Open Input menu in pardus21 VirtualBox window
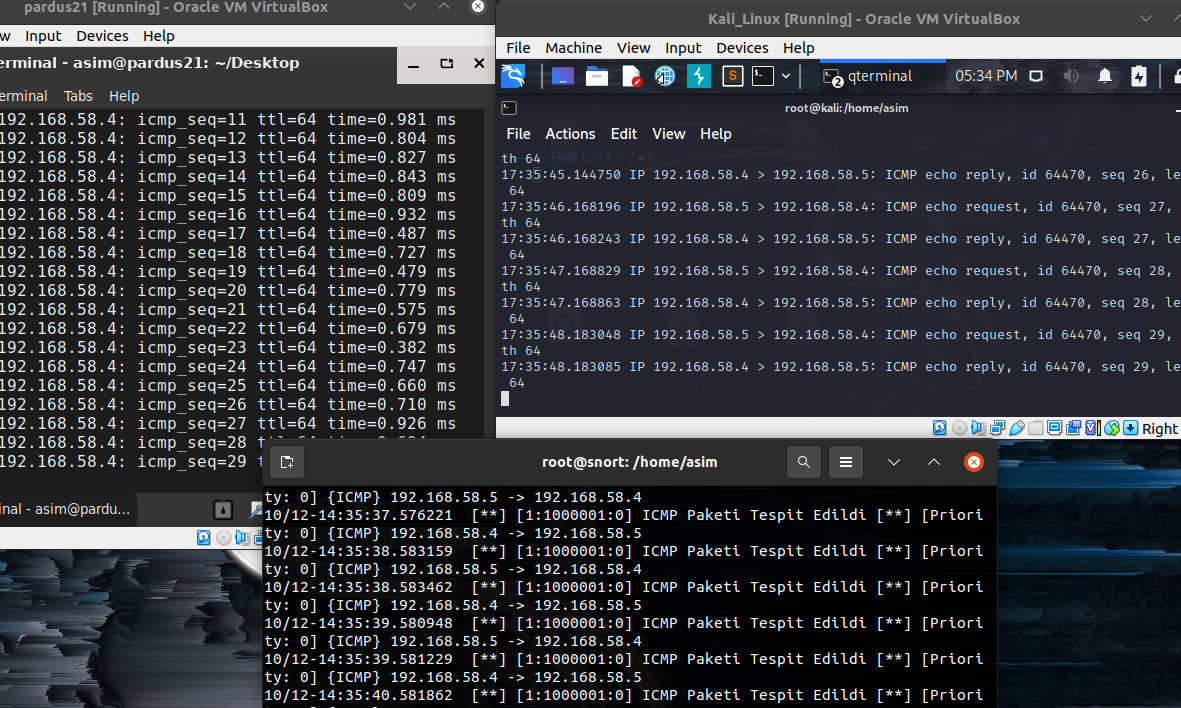The height and width of the screenshot is (708, 1181). pos(43,36)
